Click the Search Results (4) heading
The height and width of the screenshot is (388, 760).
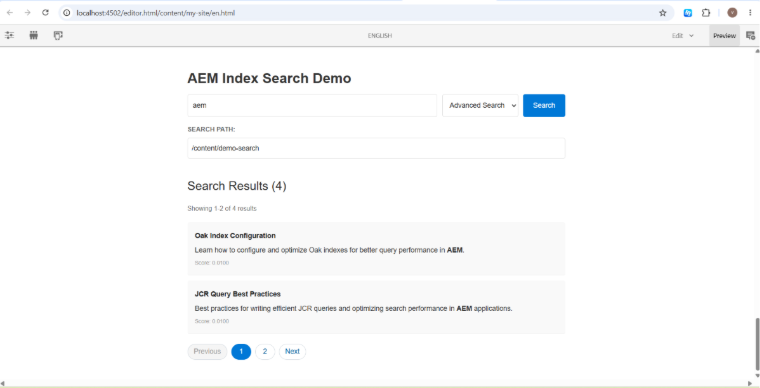click(x=237, y=186)
